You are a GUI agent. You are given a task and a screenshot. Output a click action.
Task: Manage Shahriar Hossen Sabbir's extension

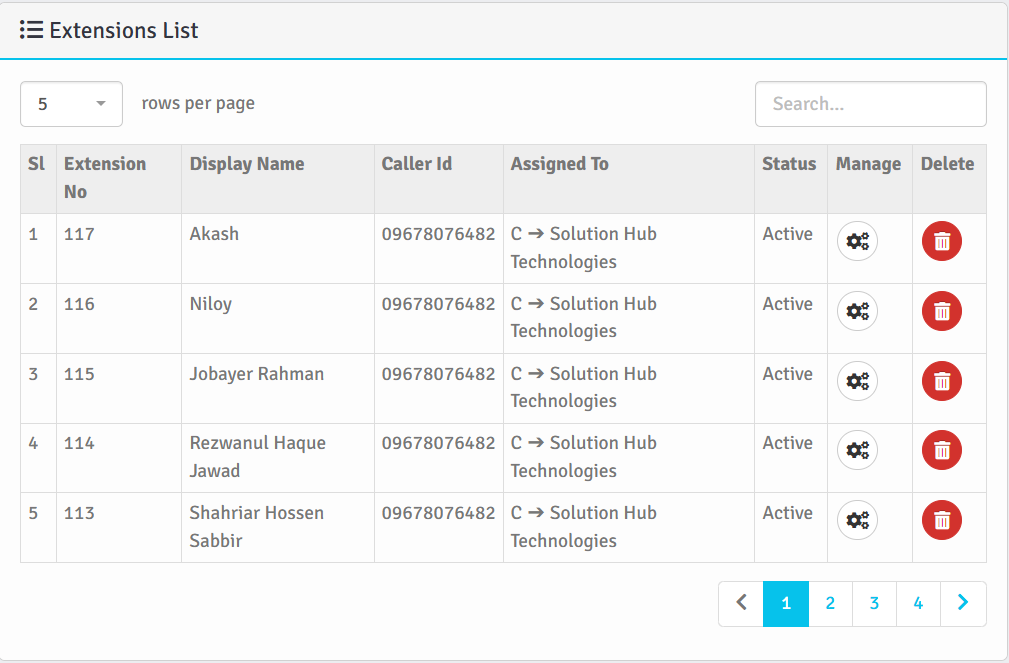pos(857,520)
